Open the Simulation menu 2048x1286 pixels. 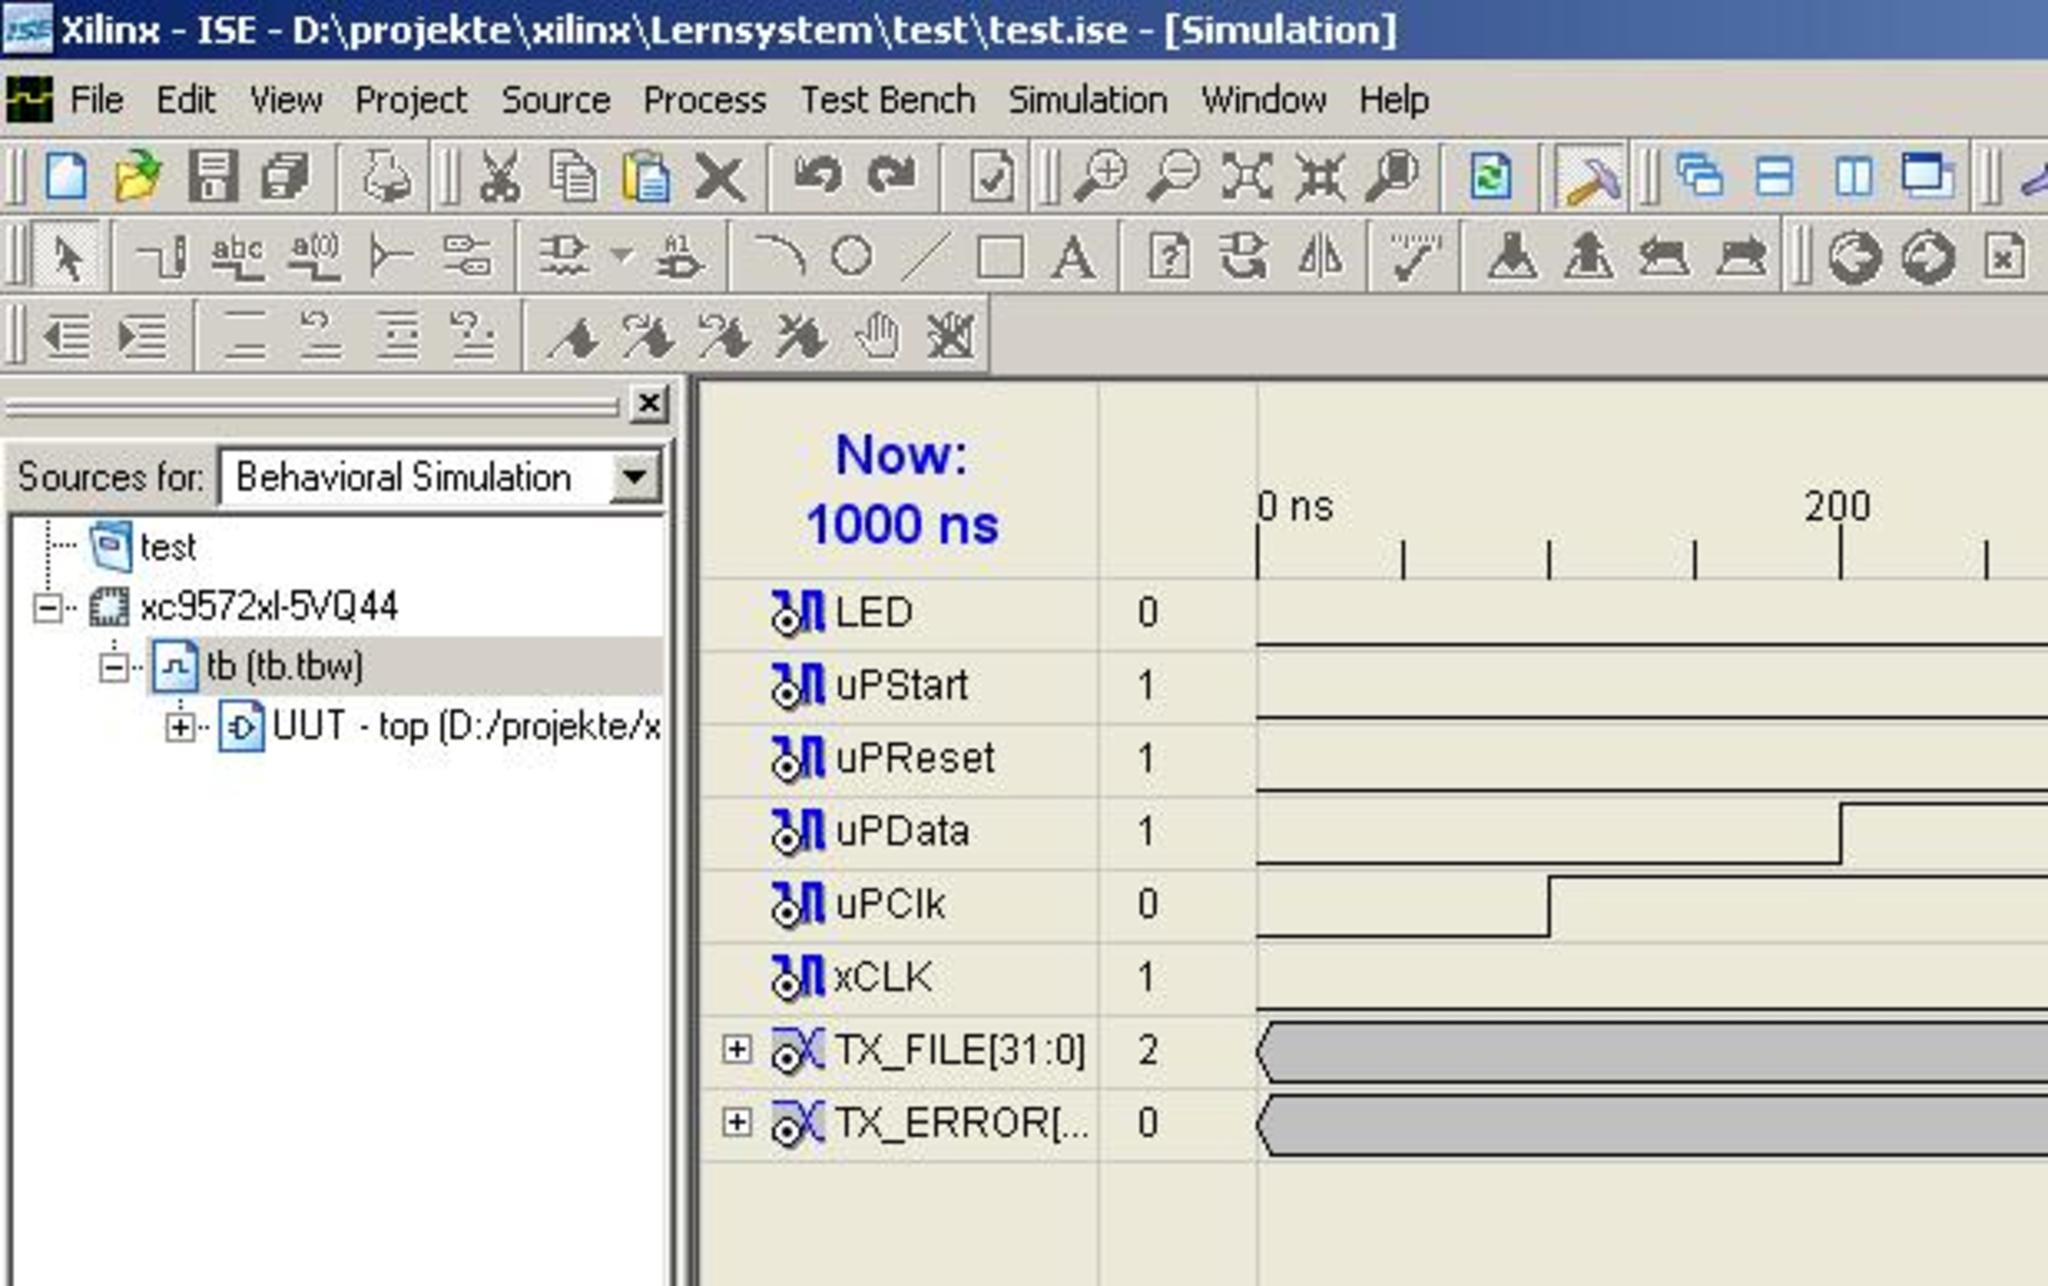click(x=1087, y=100)
